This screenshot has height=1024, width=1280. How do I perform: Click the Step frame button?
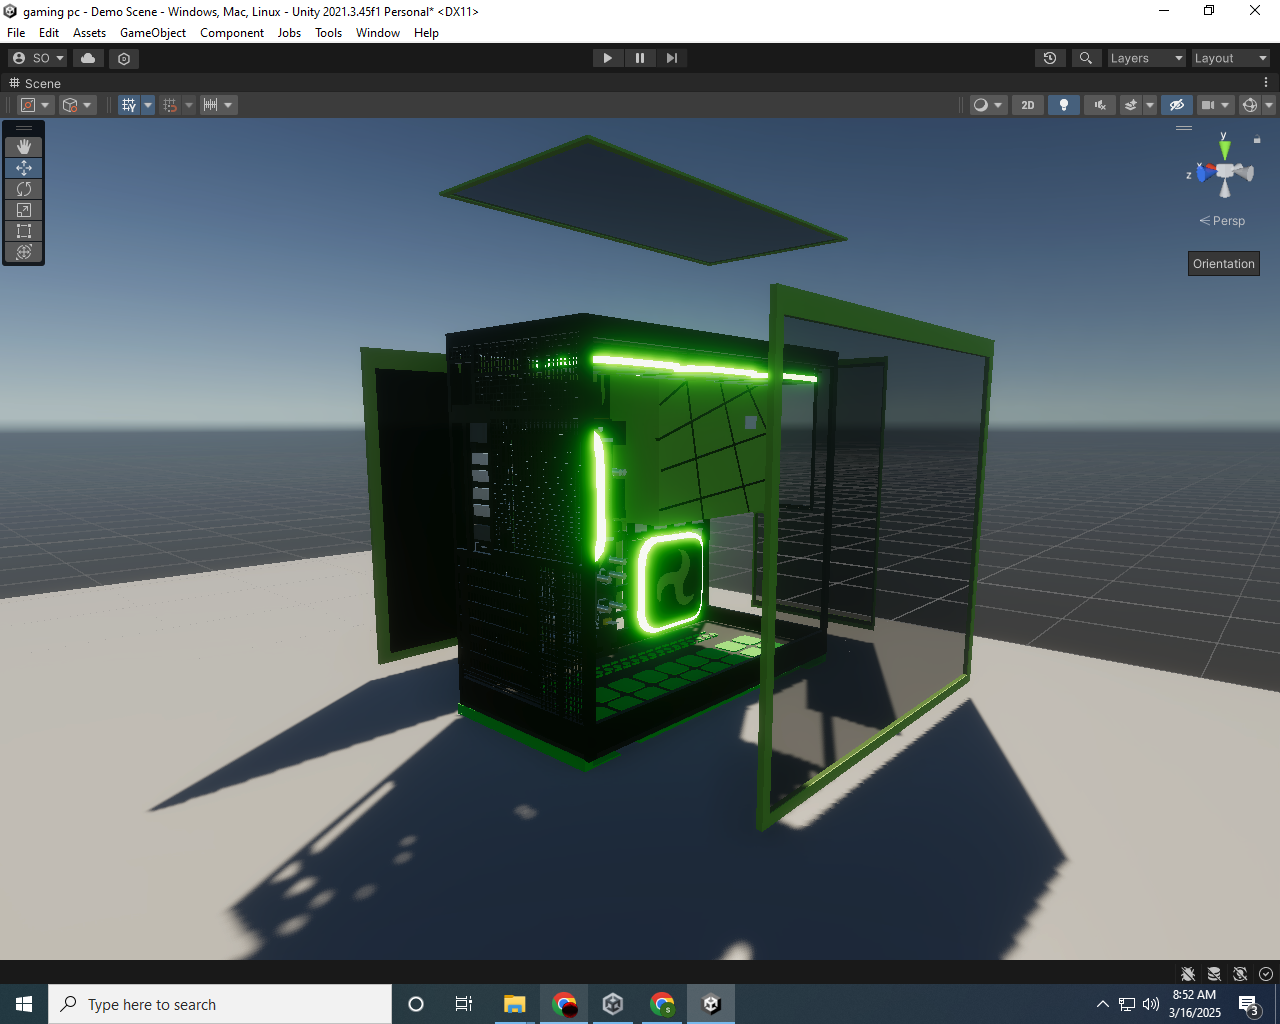click(672, 58)
